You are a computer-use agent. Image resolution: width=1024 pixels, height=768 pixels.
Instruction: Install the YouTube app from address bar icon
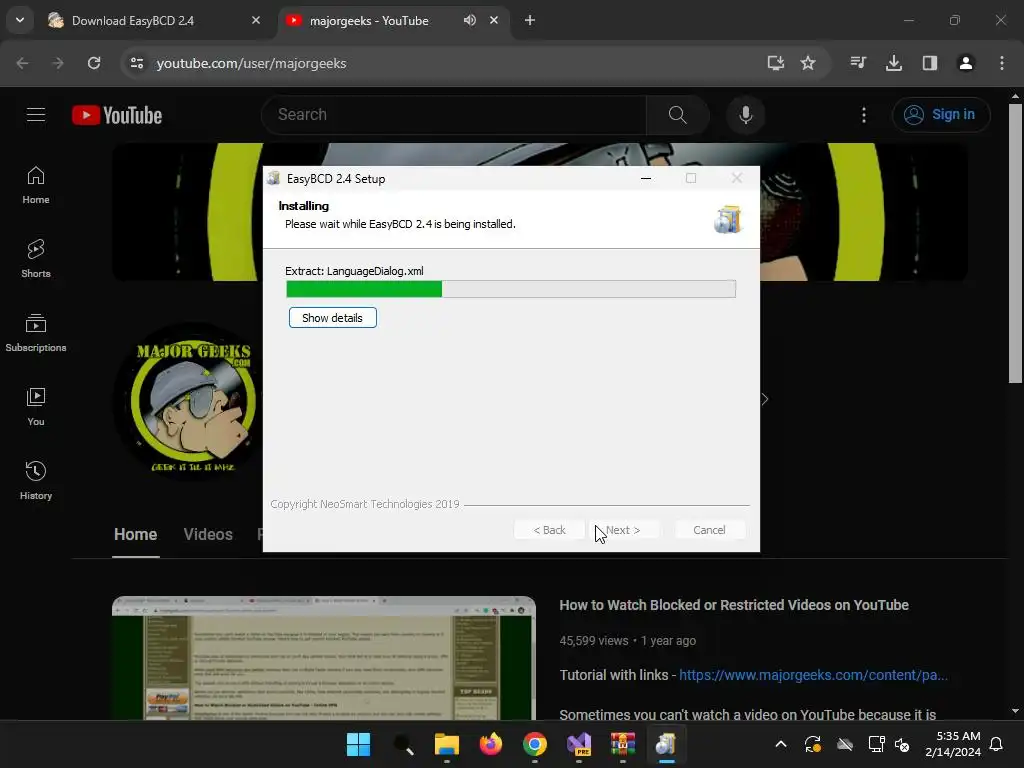(x=775, y=63)
